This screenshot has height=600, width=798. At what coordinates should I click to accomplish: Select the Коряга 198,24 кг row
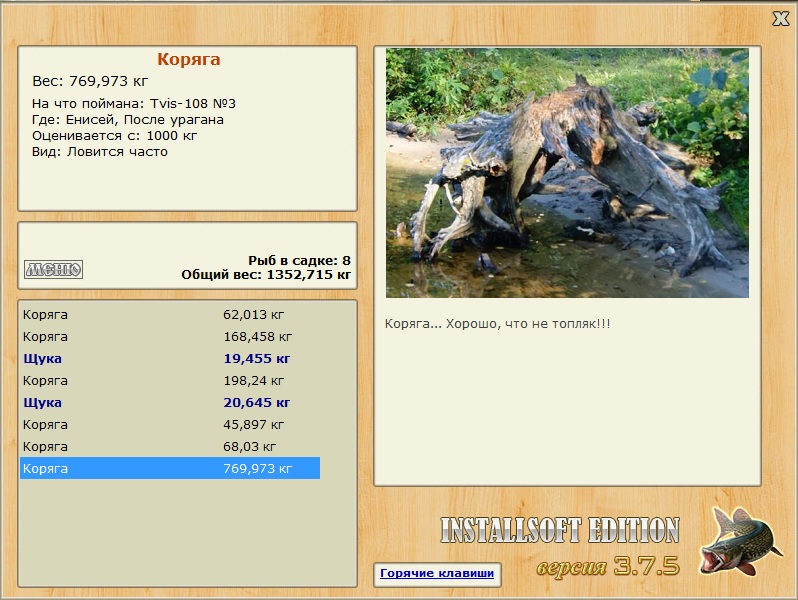[x=170, y=380]
